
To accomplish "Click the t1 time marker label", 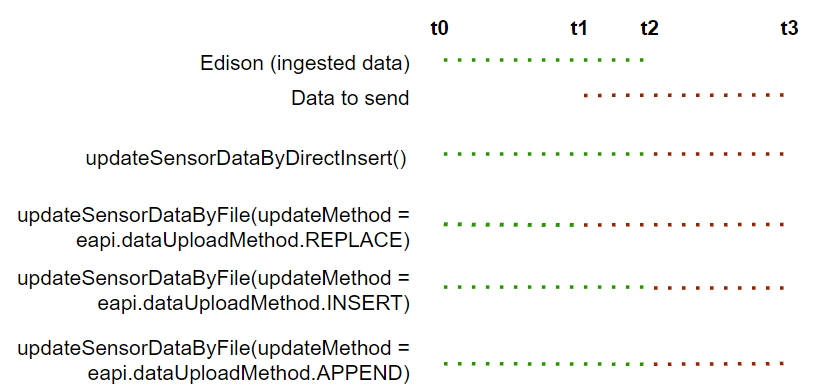I will click(x=579, y=28).
